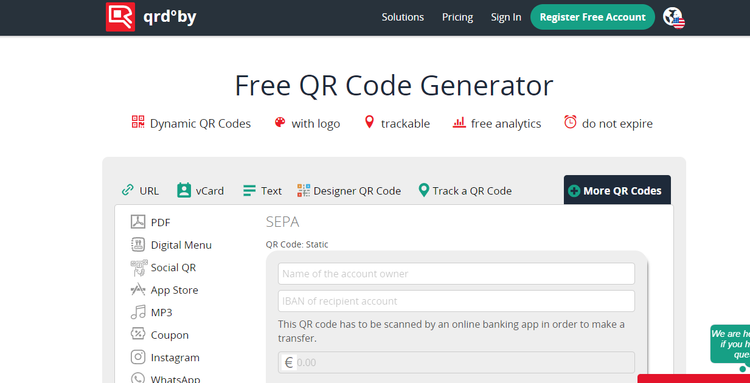Viewport: 750px width, 383px height.
Task: Open the Solutions menu
Action: [x=403, y=17]
